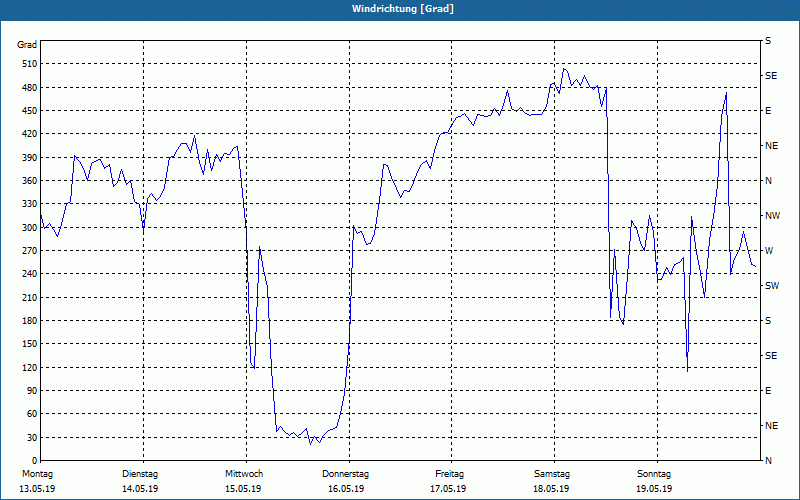Image resolution: width=800 pixels, height=500 pixels.
Task: Click the date 13.05.19
Action: (37, 489)
